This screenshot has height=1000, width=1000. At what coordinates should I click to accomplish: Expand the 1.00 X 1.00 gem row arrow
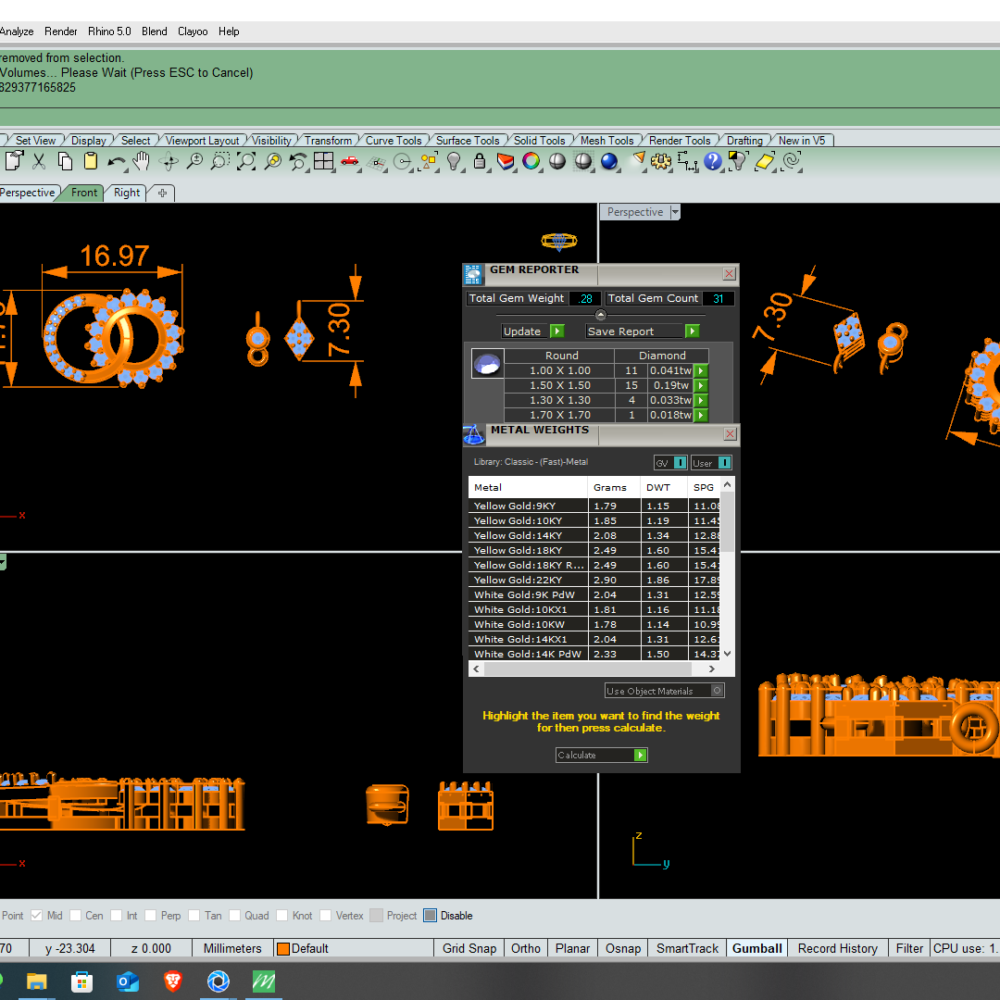[701, 371]
